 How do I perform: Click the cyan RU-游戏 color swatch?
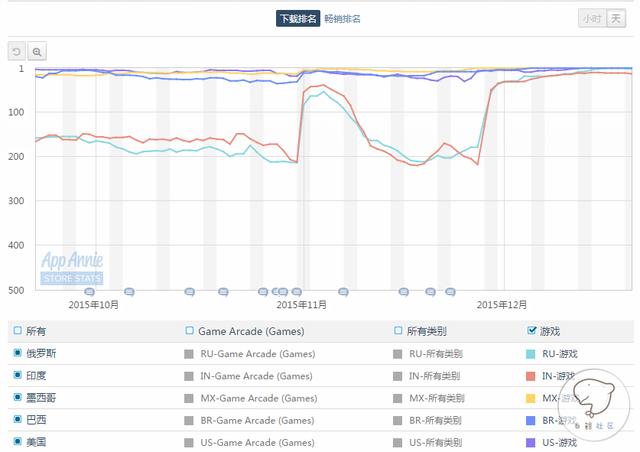point(531,353)
